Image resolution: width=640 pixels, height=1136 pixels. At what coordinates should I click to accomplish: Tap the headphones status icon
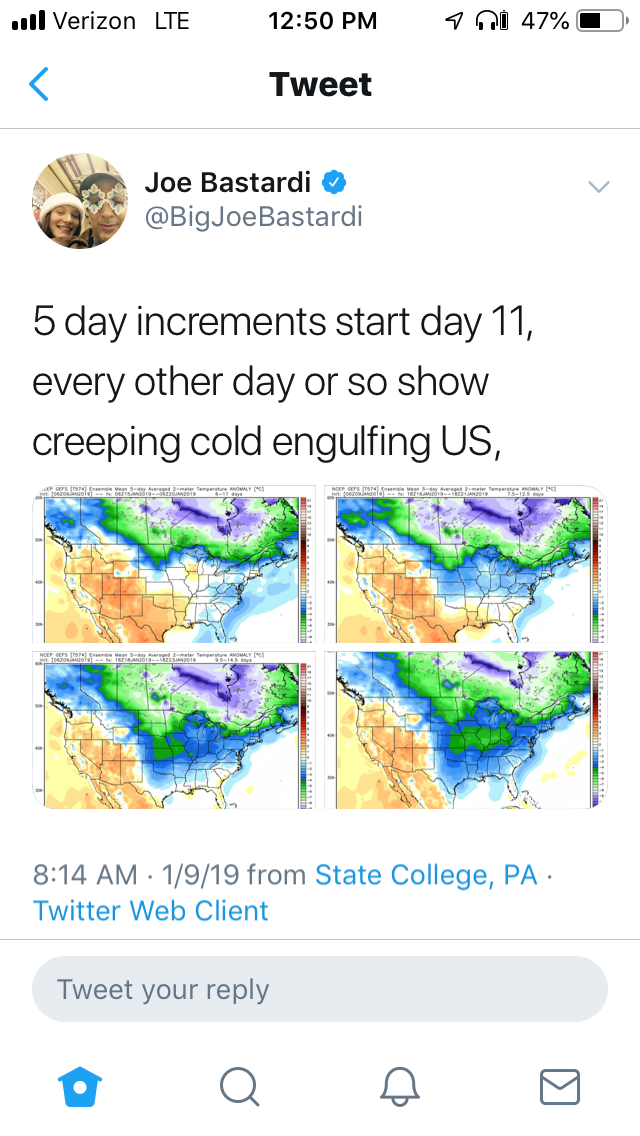[x=489, y=21]
